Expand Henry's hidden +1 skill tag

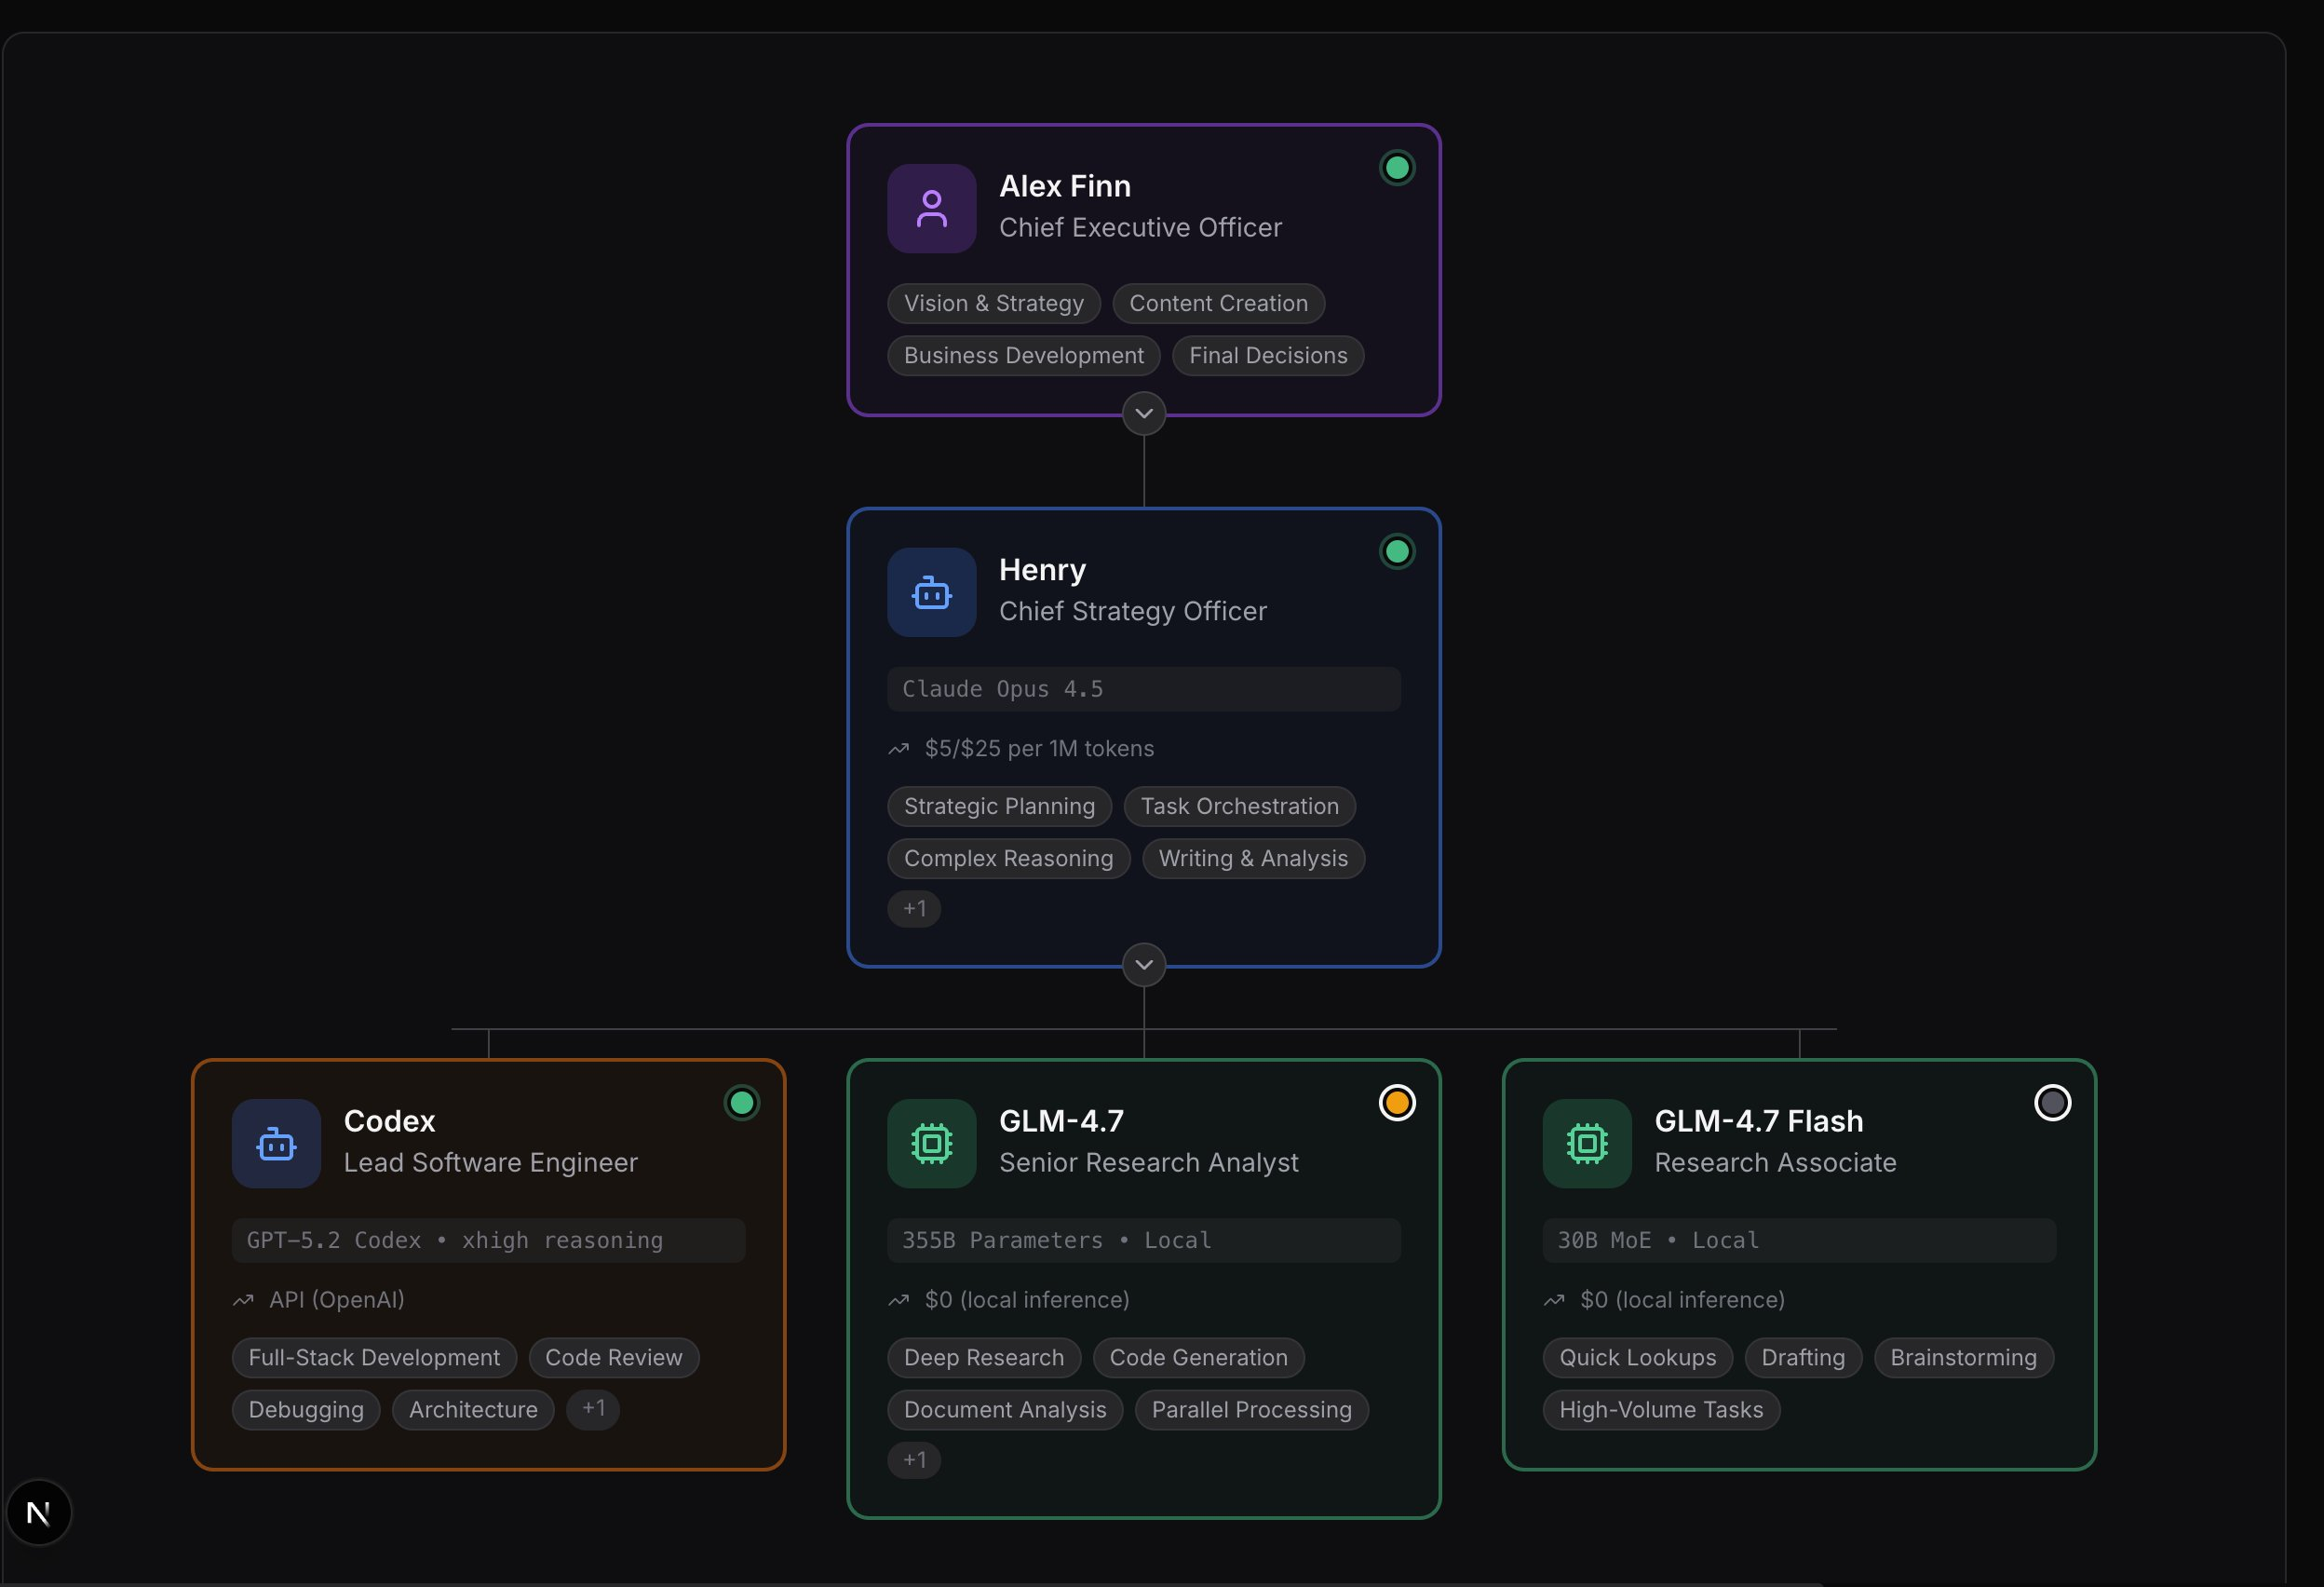click(914, 908)
